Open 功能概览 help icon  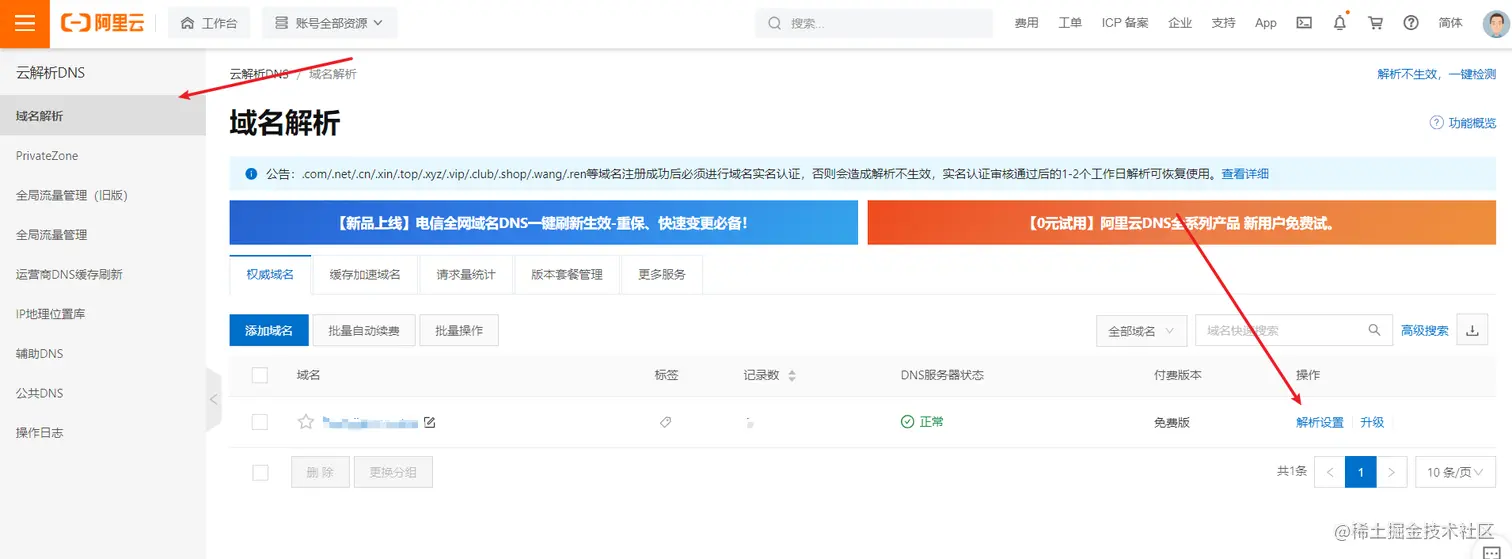point(1437,123)
